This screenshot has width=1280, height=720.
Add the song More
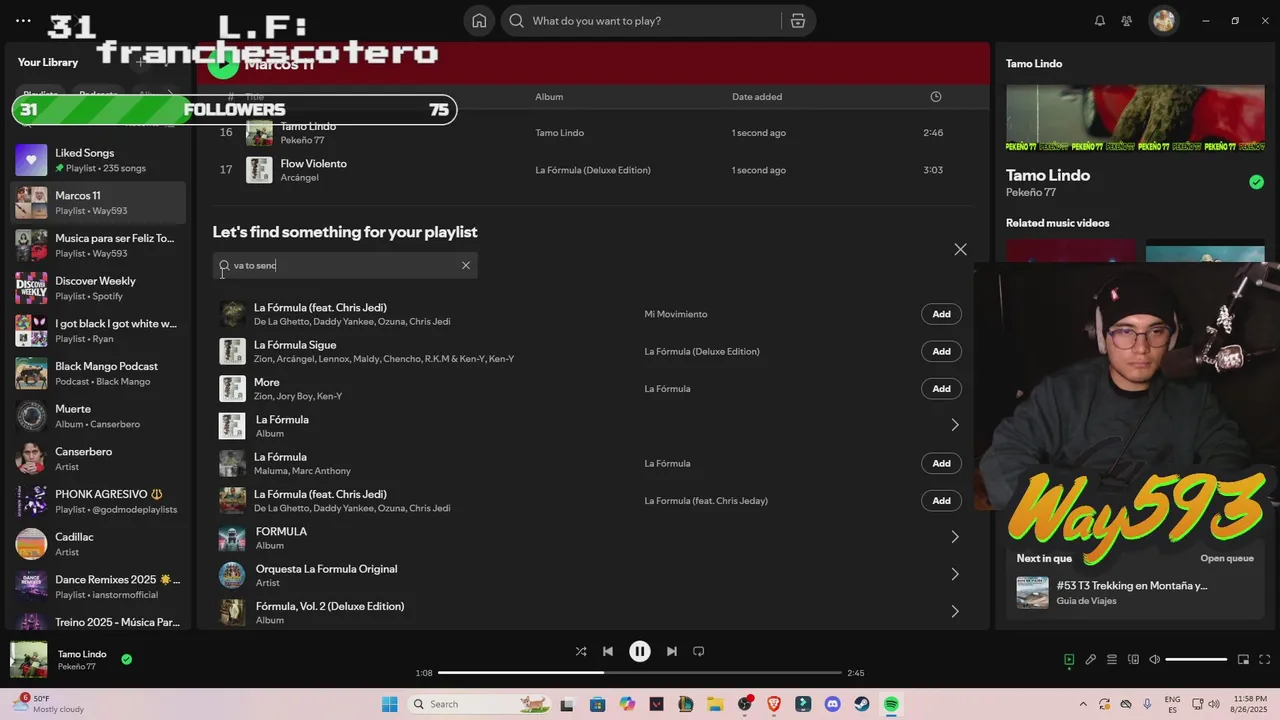pyautogui.click(x=941, y=389)
